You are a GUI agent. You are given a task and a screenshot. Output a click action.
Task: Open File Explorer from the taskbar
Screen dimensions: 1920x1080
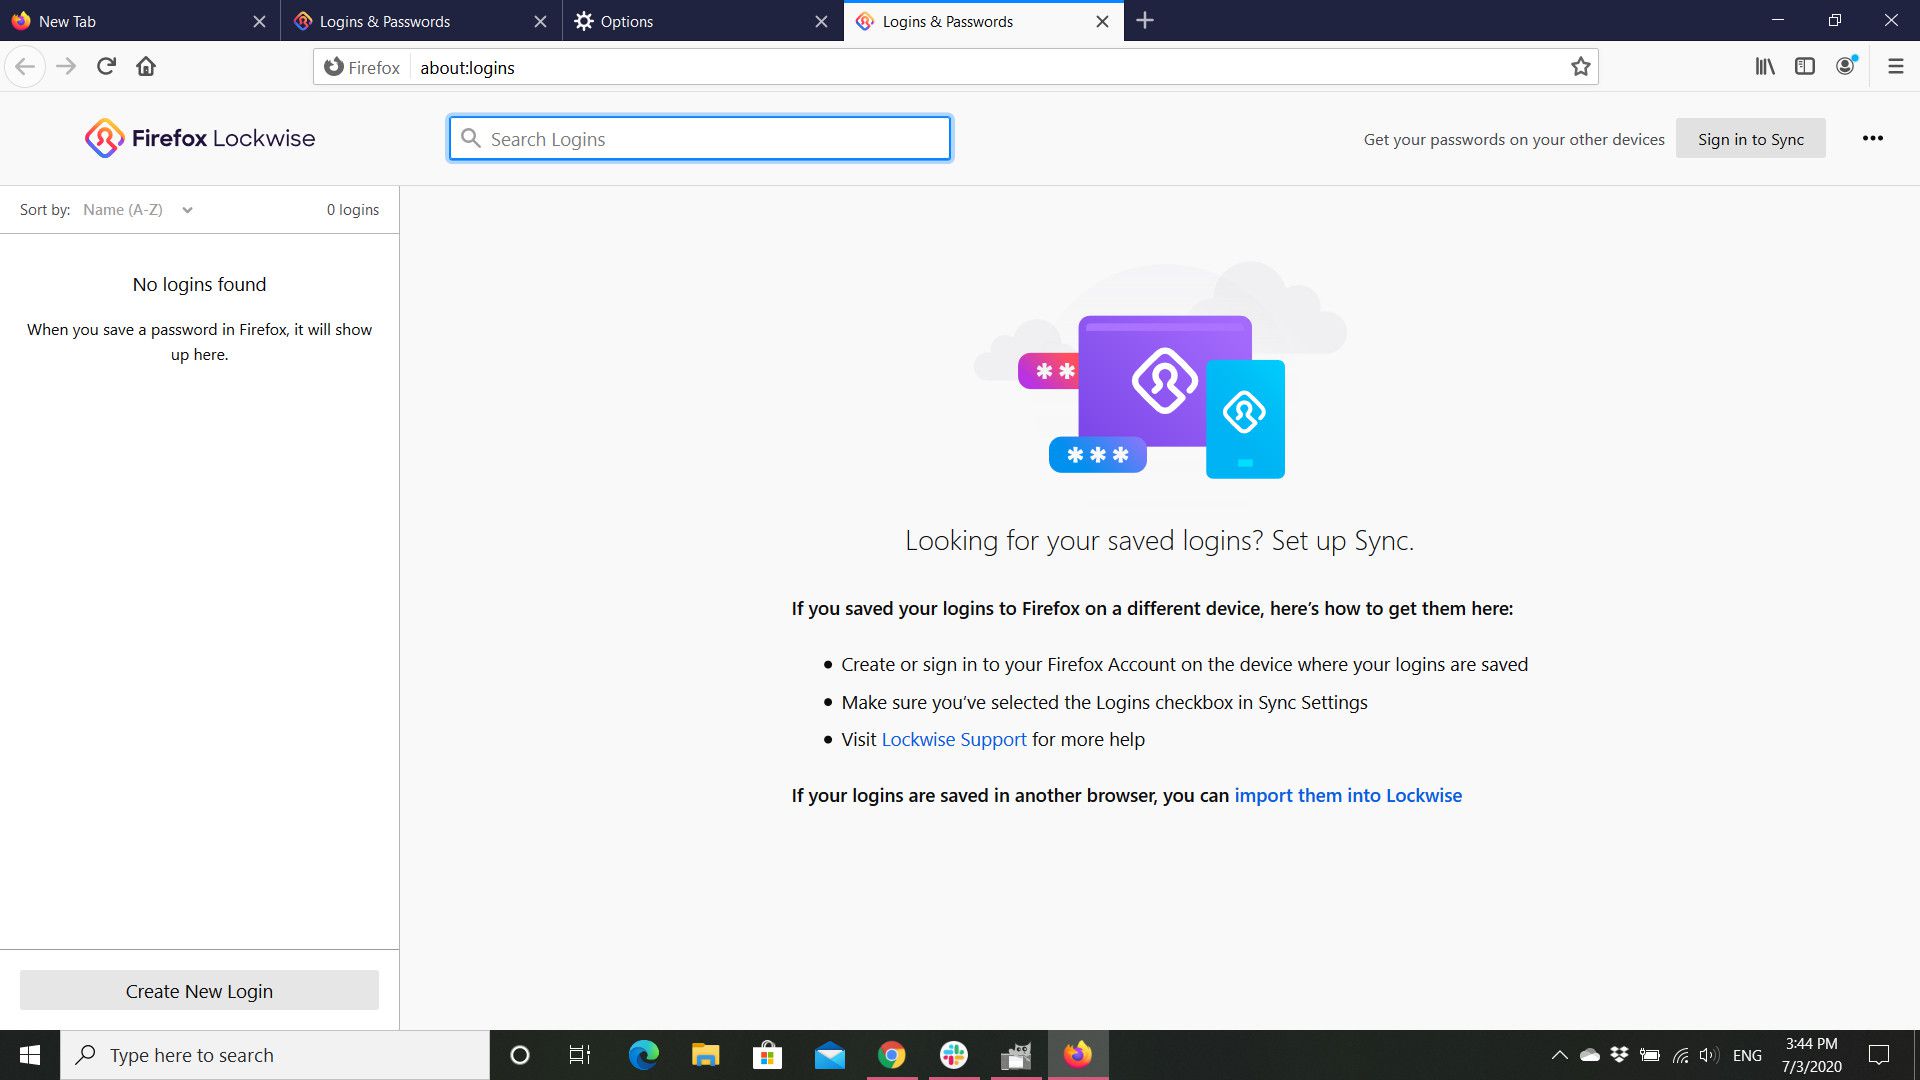point(705,1055)
